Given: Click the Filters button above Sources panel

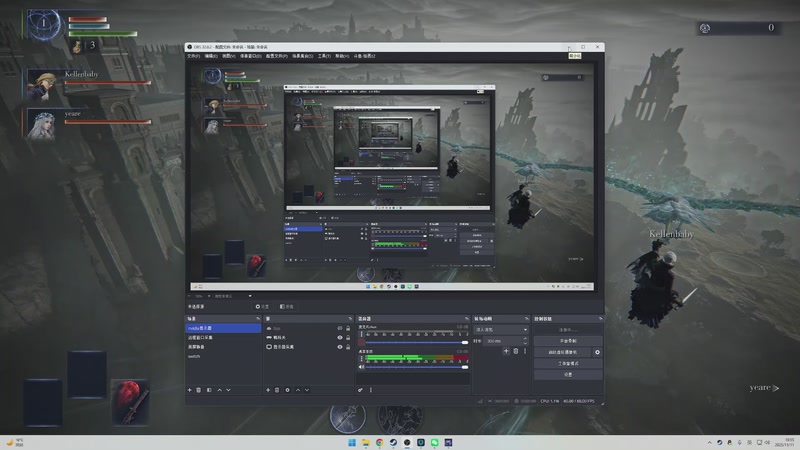Looking at the screenshot, I should coord(287,307).
